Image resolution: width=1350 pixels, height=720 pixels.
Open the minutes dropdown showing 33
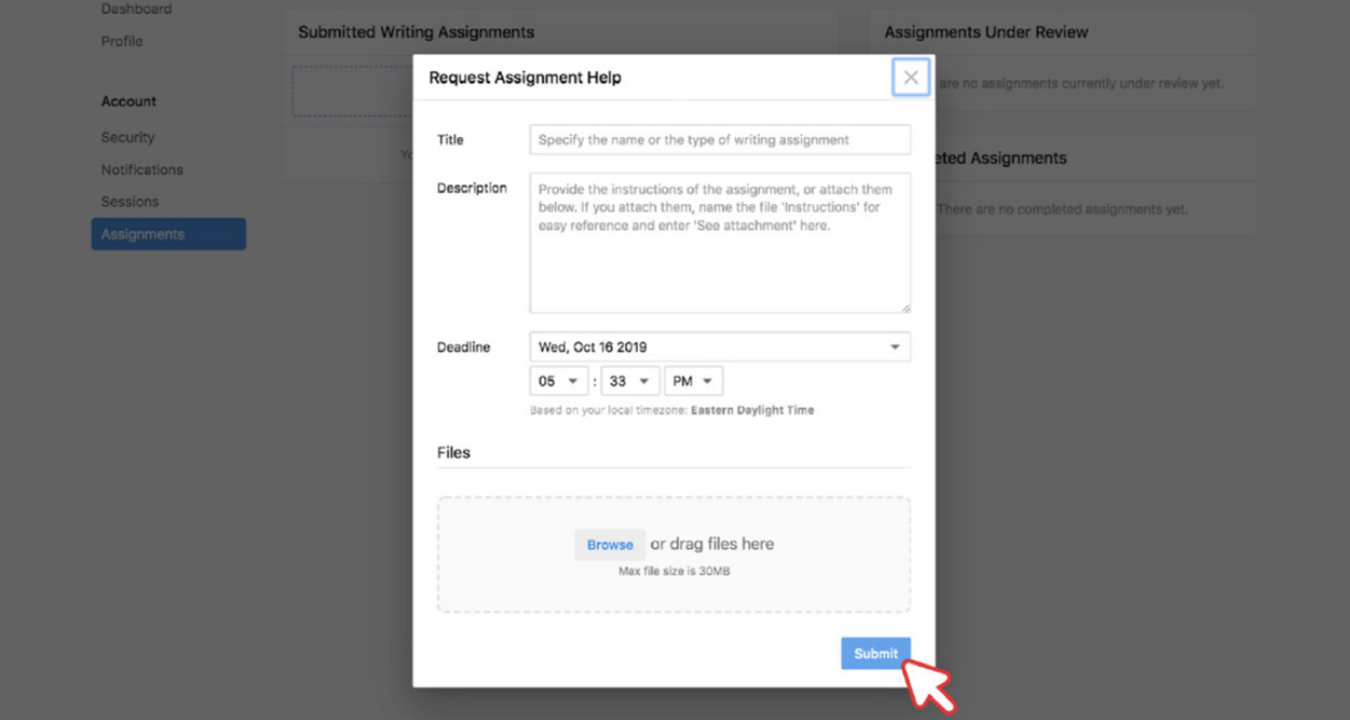point(629,380)
